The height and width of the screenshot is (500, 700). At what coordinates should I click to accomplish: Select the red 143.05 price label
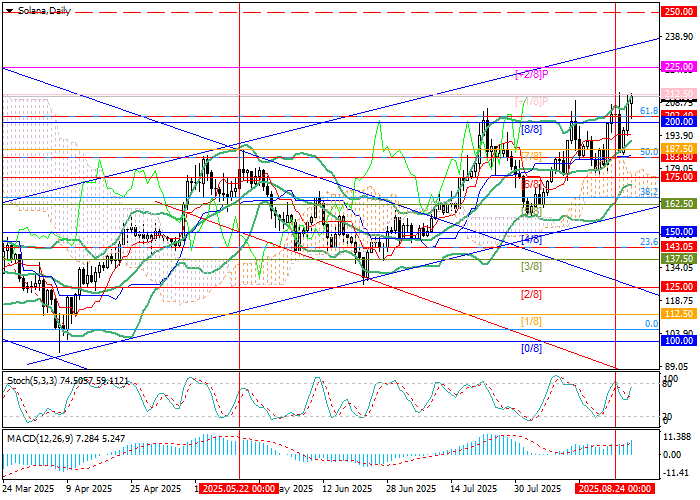(679, 247)
